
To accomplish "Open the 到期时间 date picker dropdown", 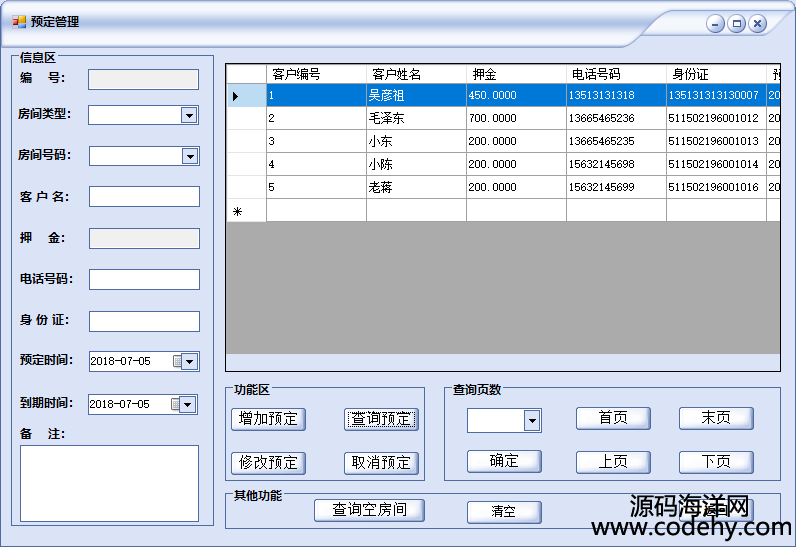I will (189, 404).
